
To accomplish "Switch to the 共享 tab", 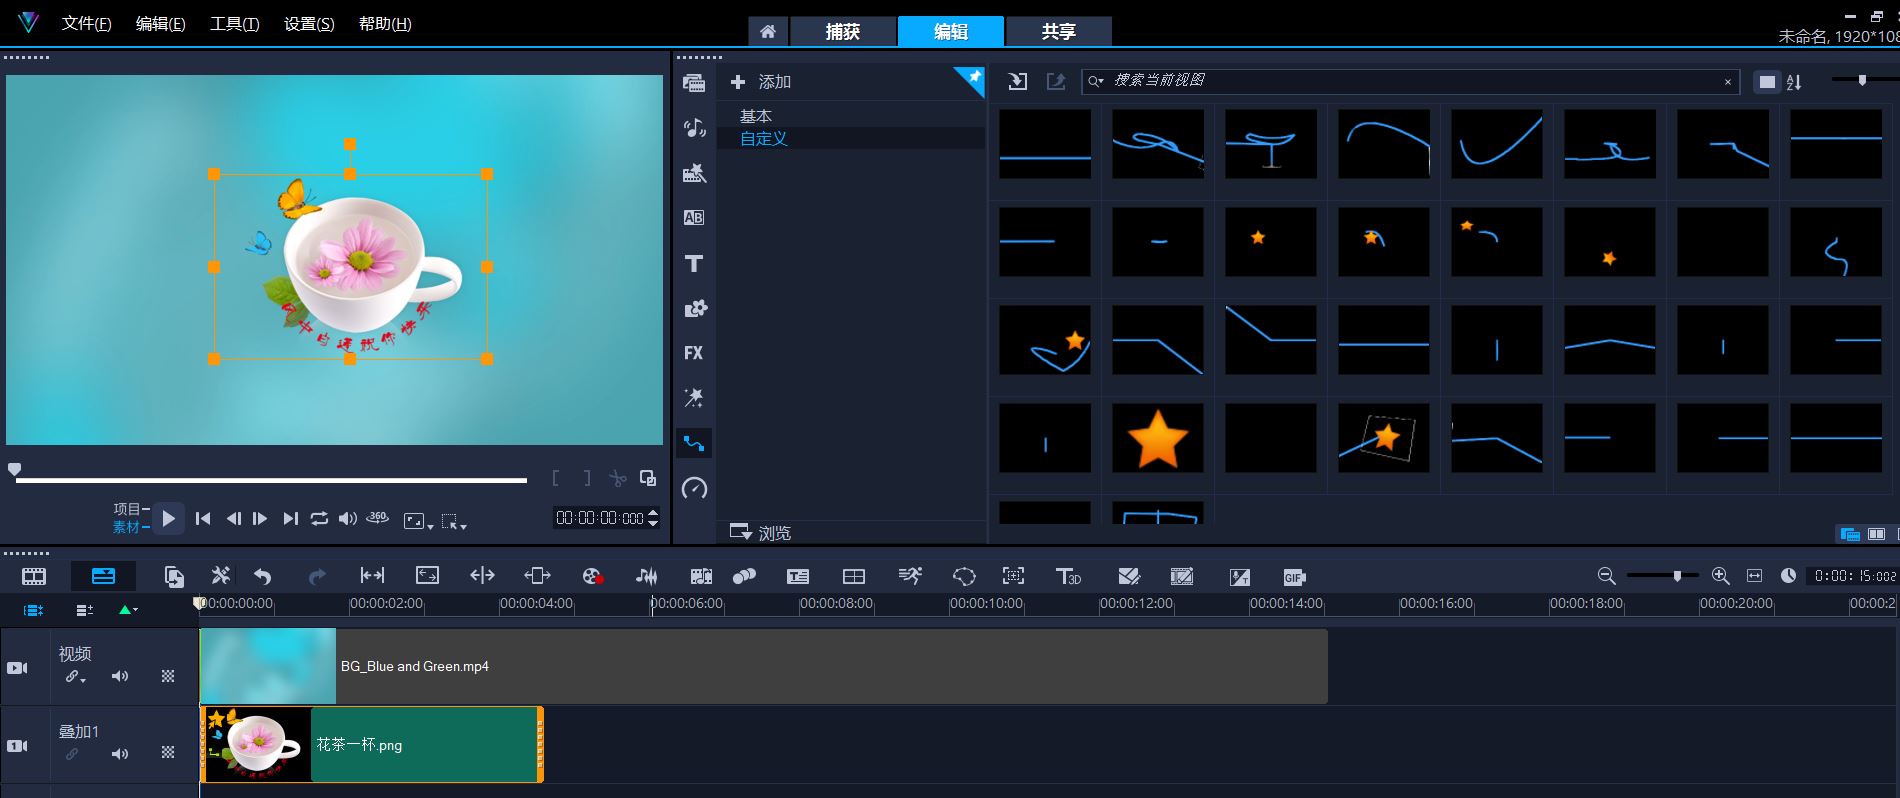I will tap(1059, 31).
